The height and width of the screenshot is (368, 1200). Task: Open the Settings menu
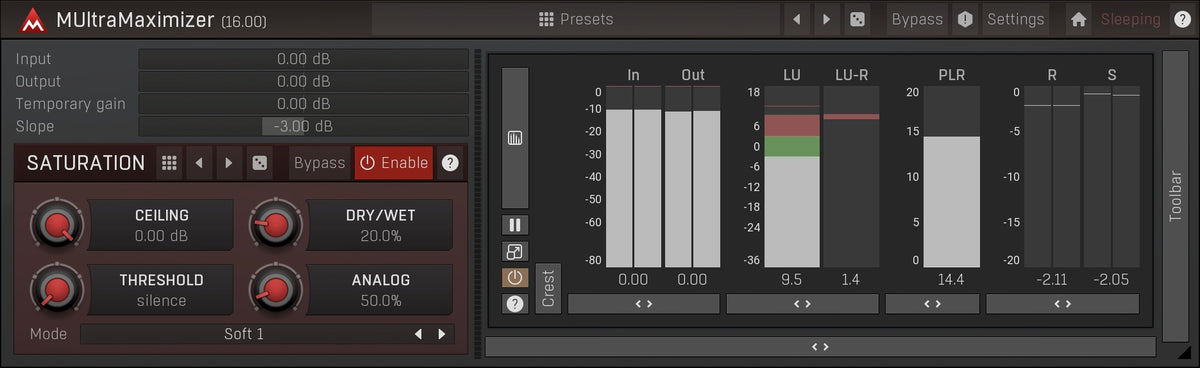1015,19
